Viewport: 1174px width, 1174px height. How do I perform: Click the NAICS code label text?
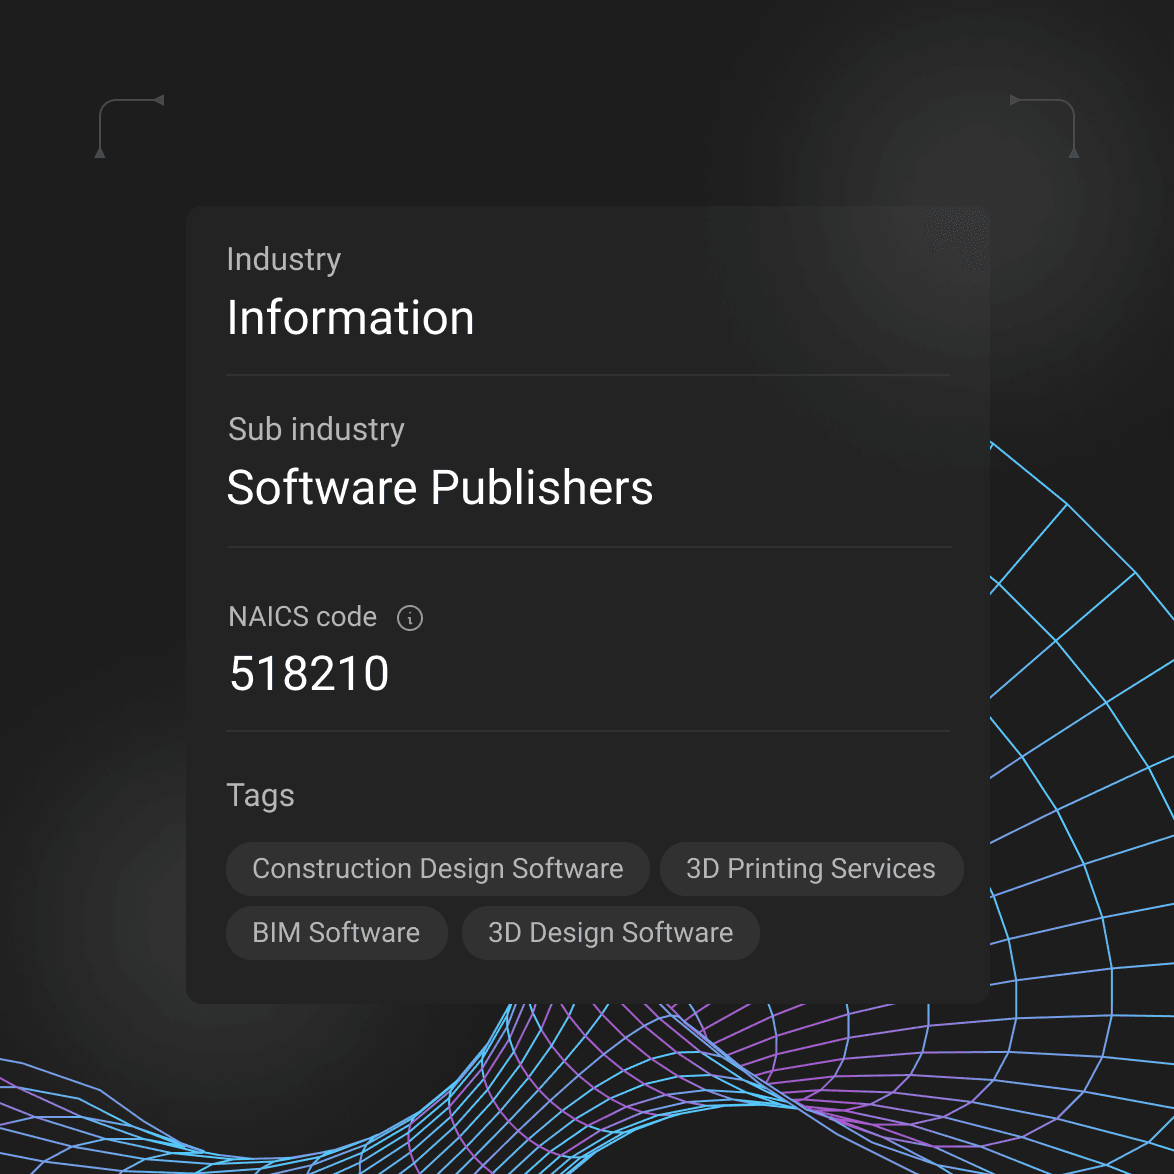(302, 617)
